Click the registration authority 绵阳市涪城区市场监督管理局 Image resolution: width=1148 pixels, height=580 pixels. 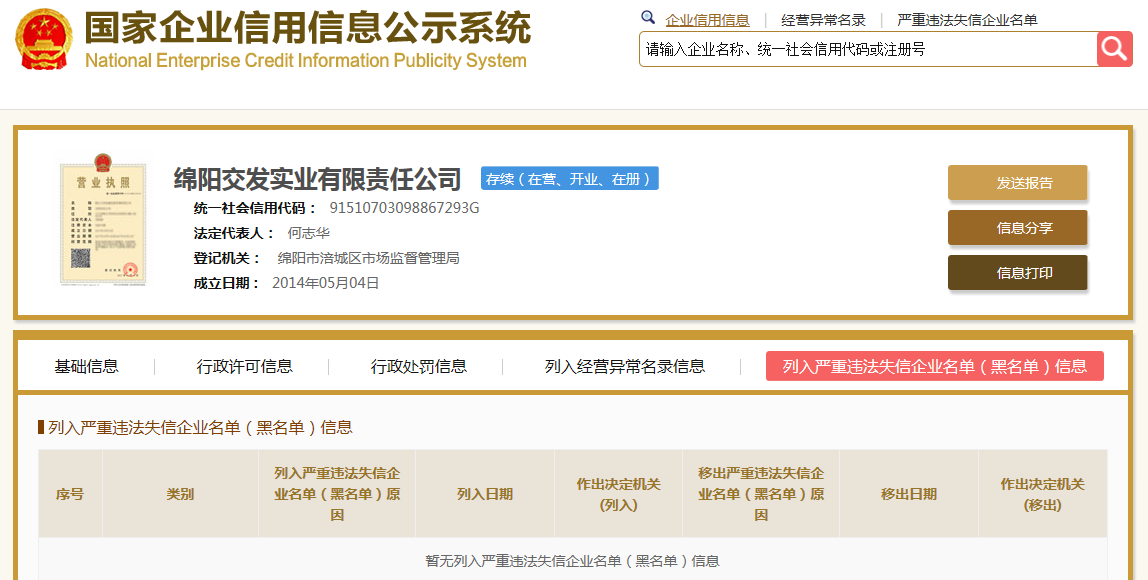tap(368, 258)
